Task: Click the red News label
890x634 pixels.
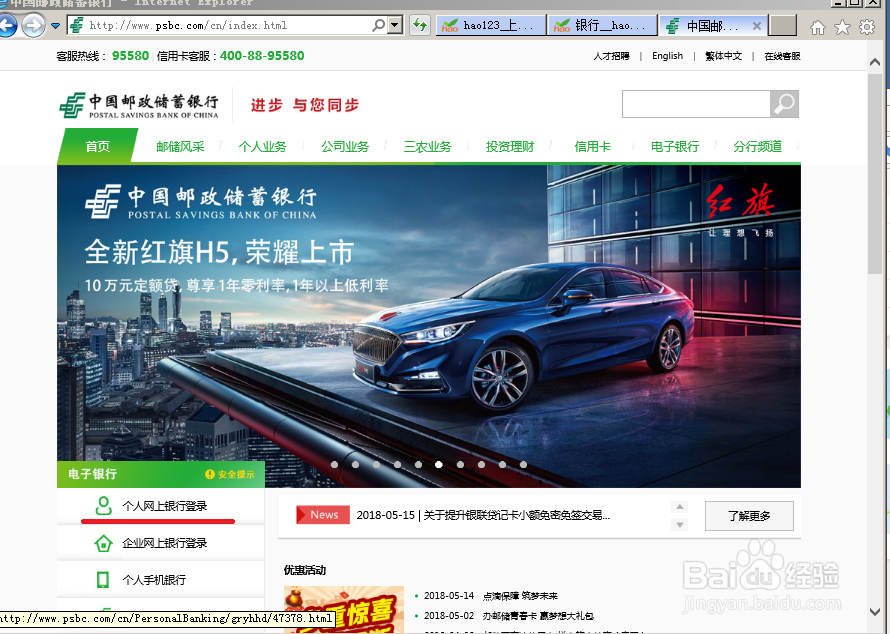Action: pyautogui.click(x=323, y=515)
